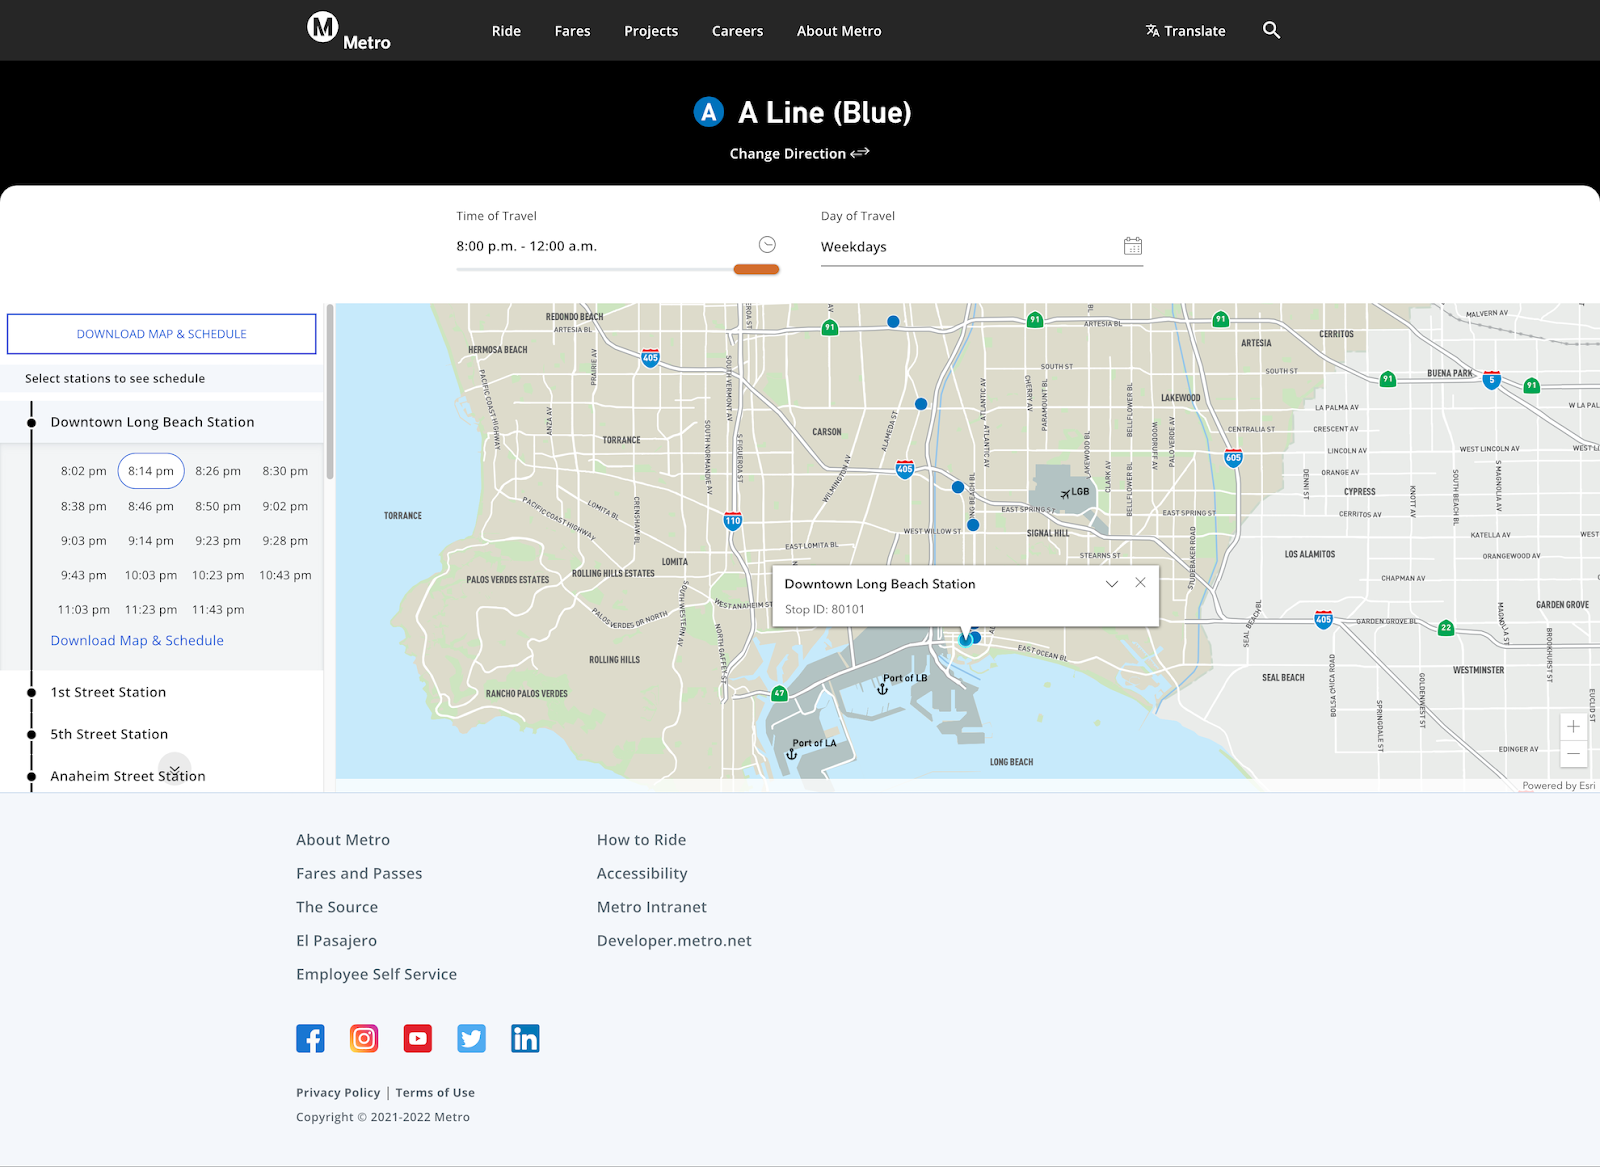Viewport: 1600px width, 1167px height.
Task: Click the station list scroll-down chevron
Action: click(x=174, y=769)
